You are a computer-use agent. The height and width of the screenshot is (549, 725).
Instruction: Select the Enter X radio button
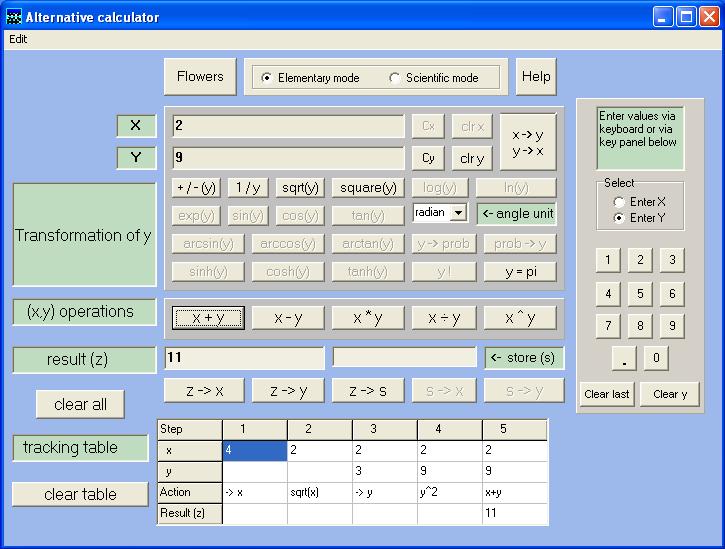pos(640,202)
